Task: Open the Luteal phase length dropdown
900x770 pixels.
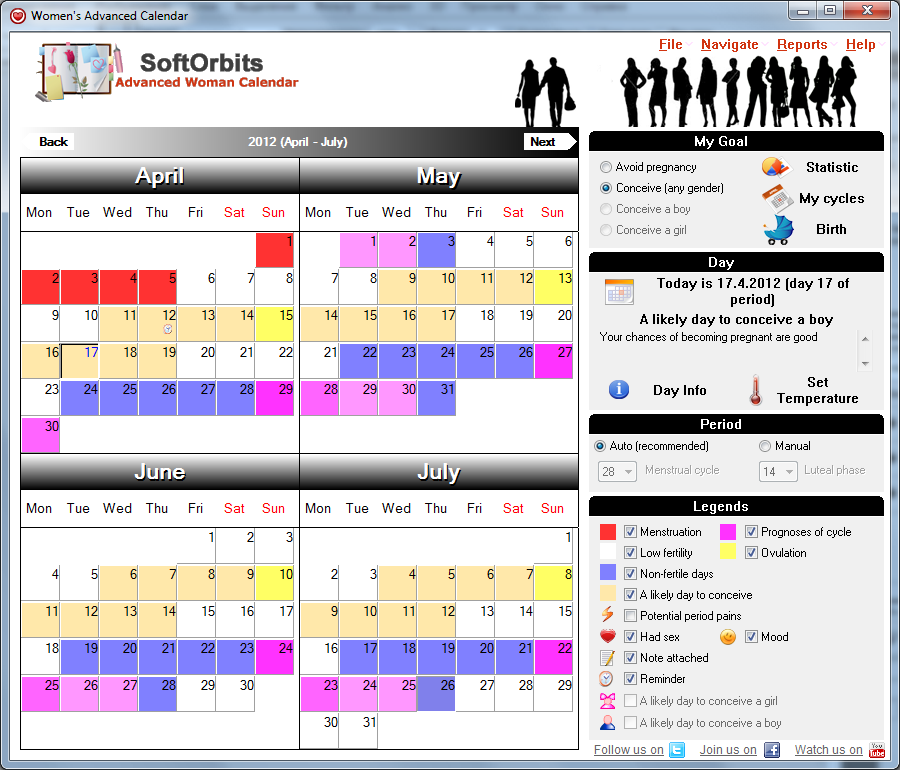Action: [x=778, y=471]
